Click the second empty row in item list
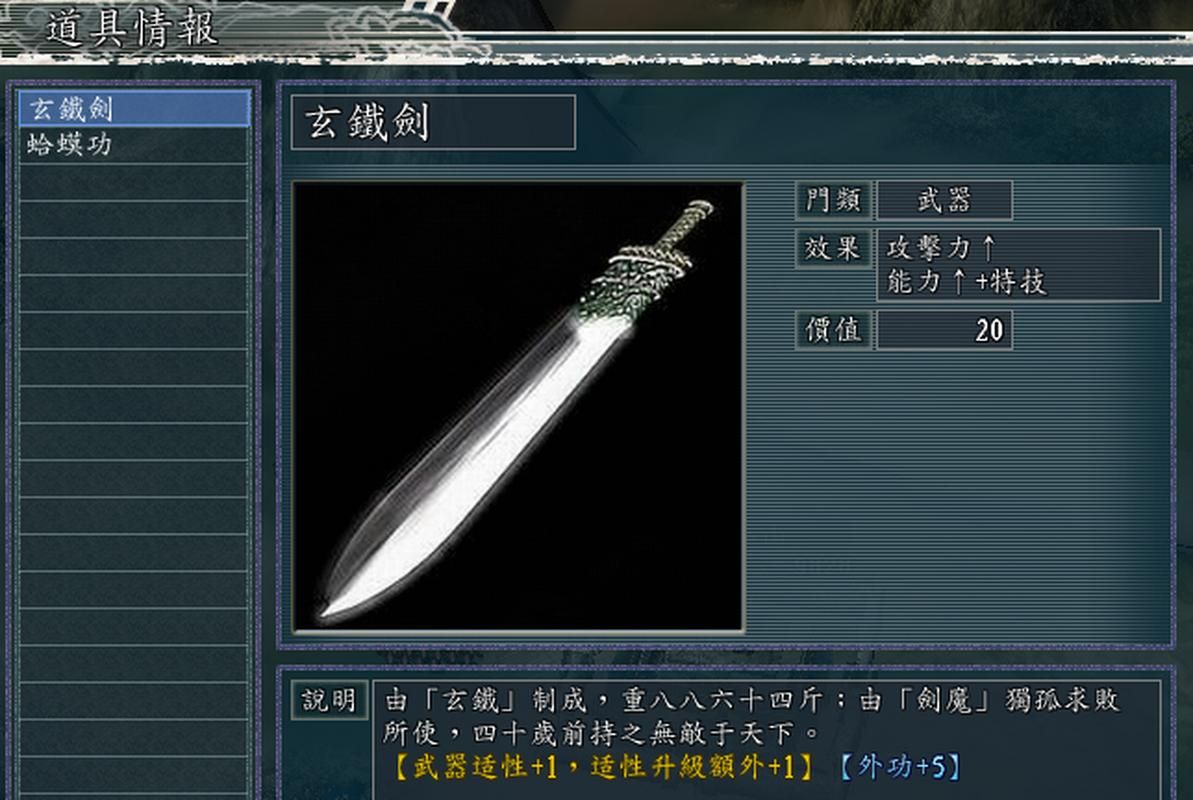Screen dimensions: 1193x800 (134, 219)
